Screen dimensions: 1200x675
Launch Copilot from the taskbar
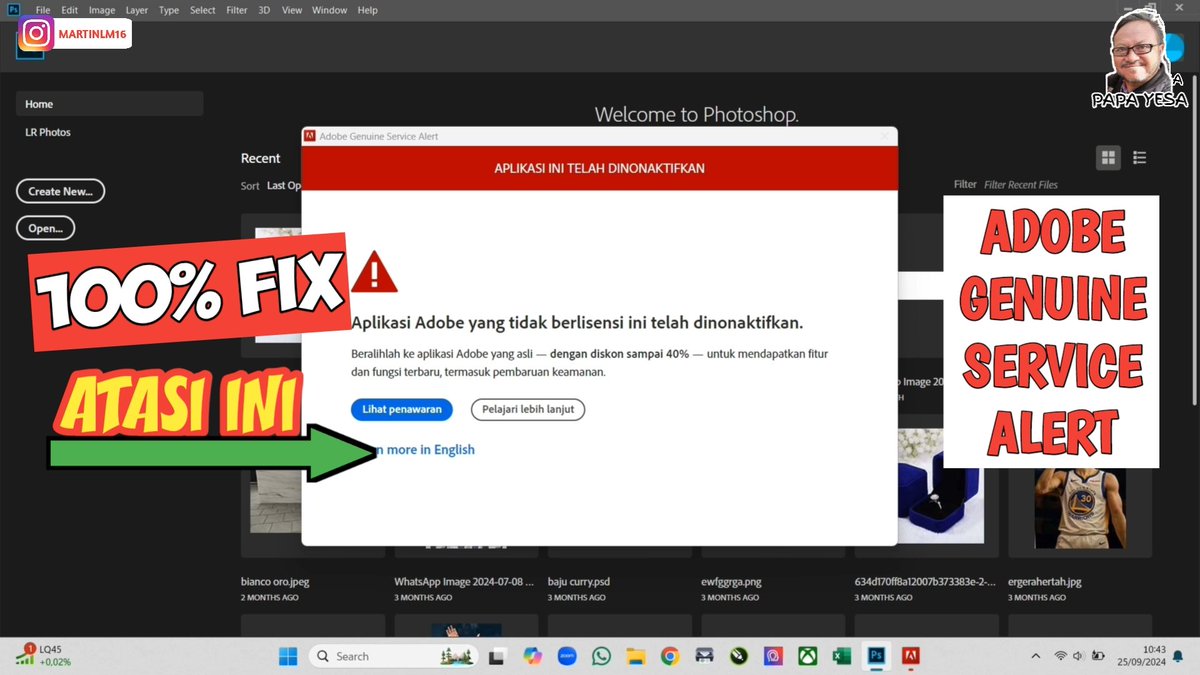pos(532,656)
